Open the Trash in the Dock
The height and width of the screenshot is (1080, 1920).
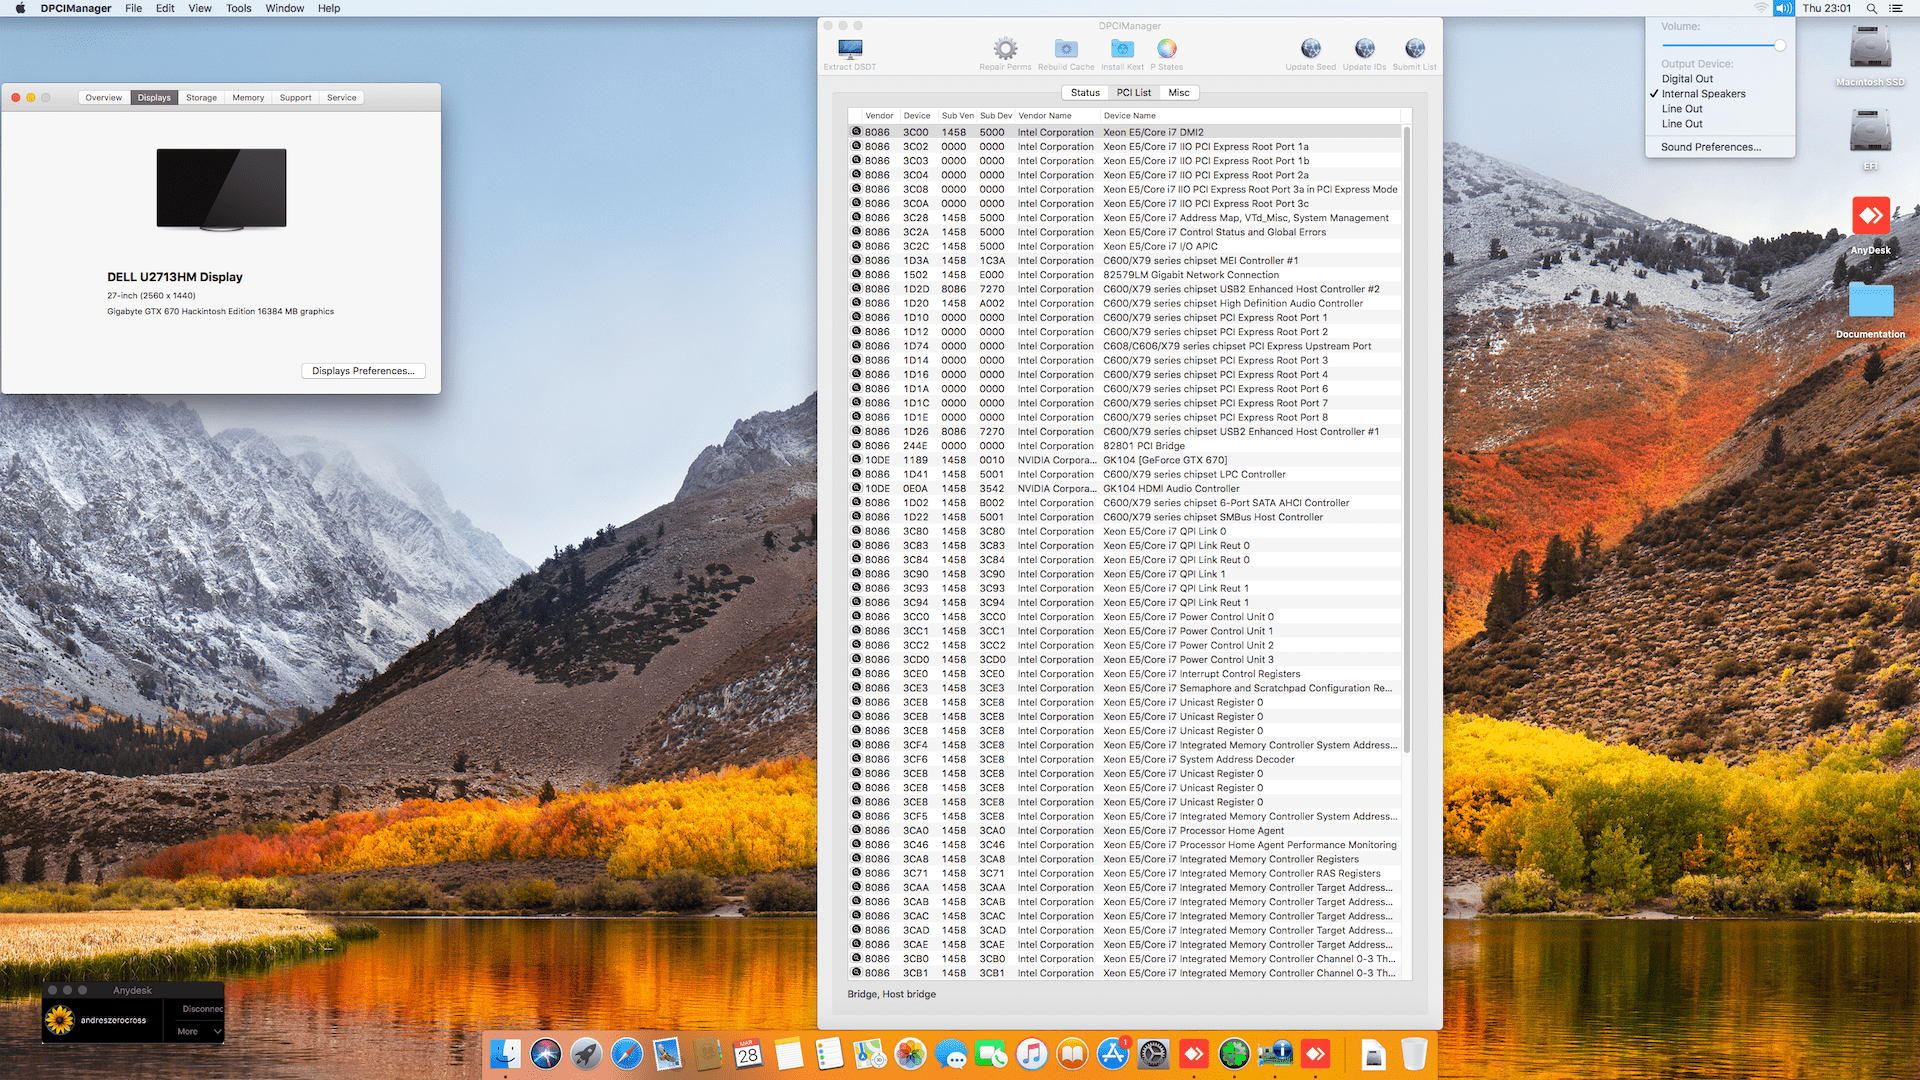pos(1414,1053)
